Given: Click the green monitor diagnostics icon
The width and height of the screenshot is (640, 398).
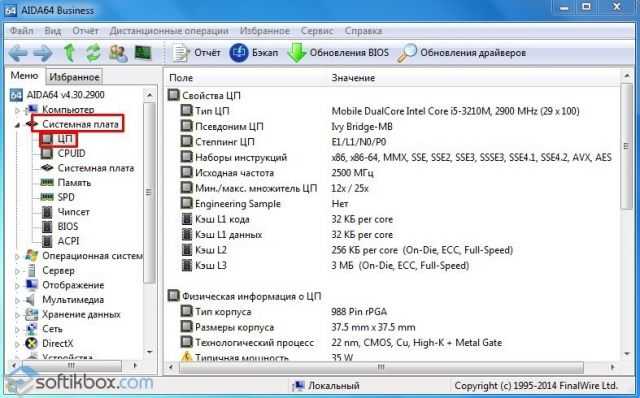Looking at the screenshot, I should point(143,53).
